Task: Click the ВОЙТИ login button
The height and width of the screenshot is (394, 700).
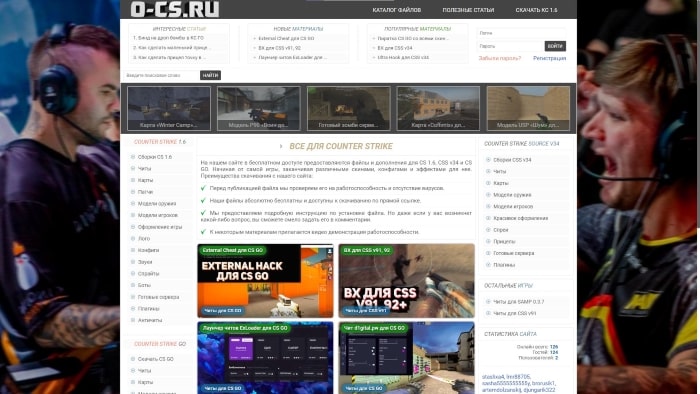Action: click(x=555, y=46)
